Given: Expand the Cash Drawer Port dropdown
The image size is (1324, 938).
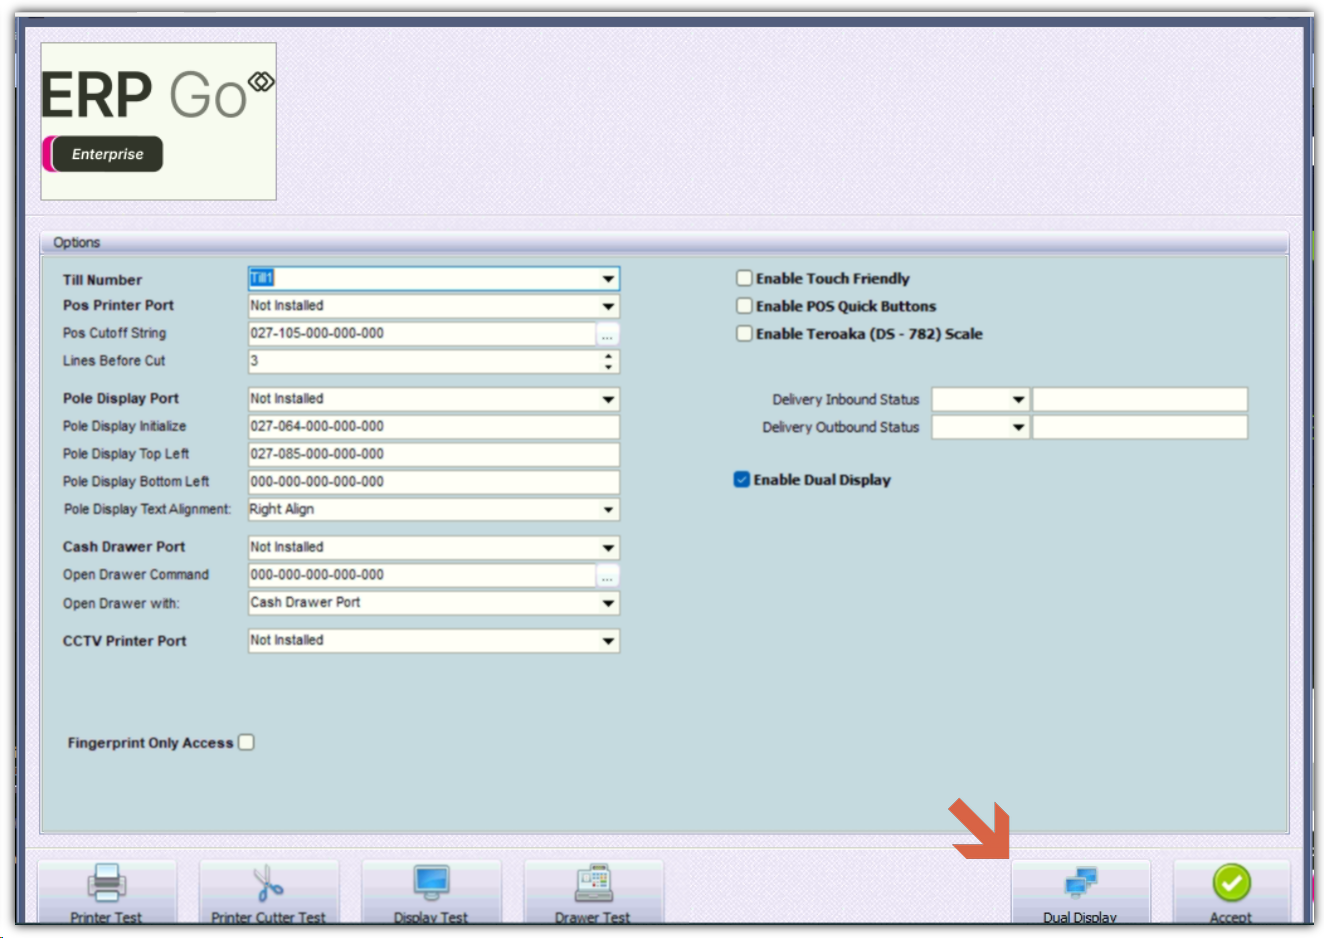Looking at the screenshot, I should [x=608, y=548].
